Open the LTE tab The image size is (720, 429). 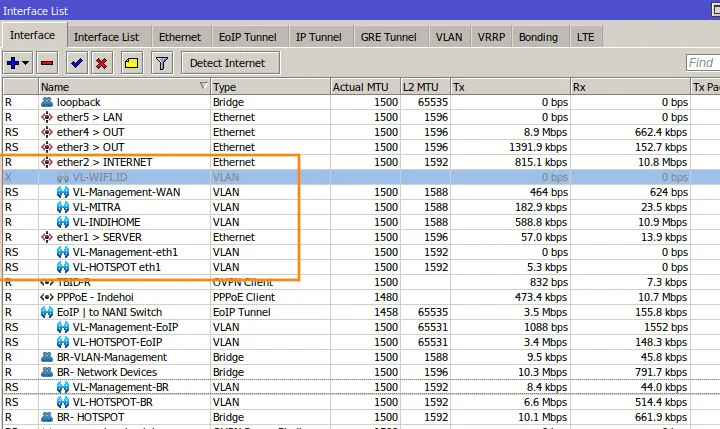click(x=585, y=37)
